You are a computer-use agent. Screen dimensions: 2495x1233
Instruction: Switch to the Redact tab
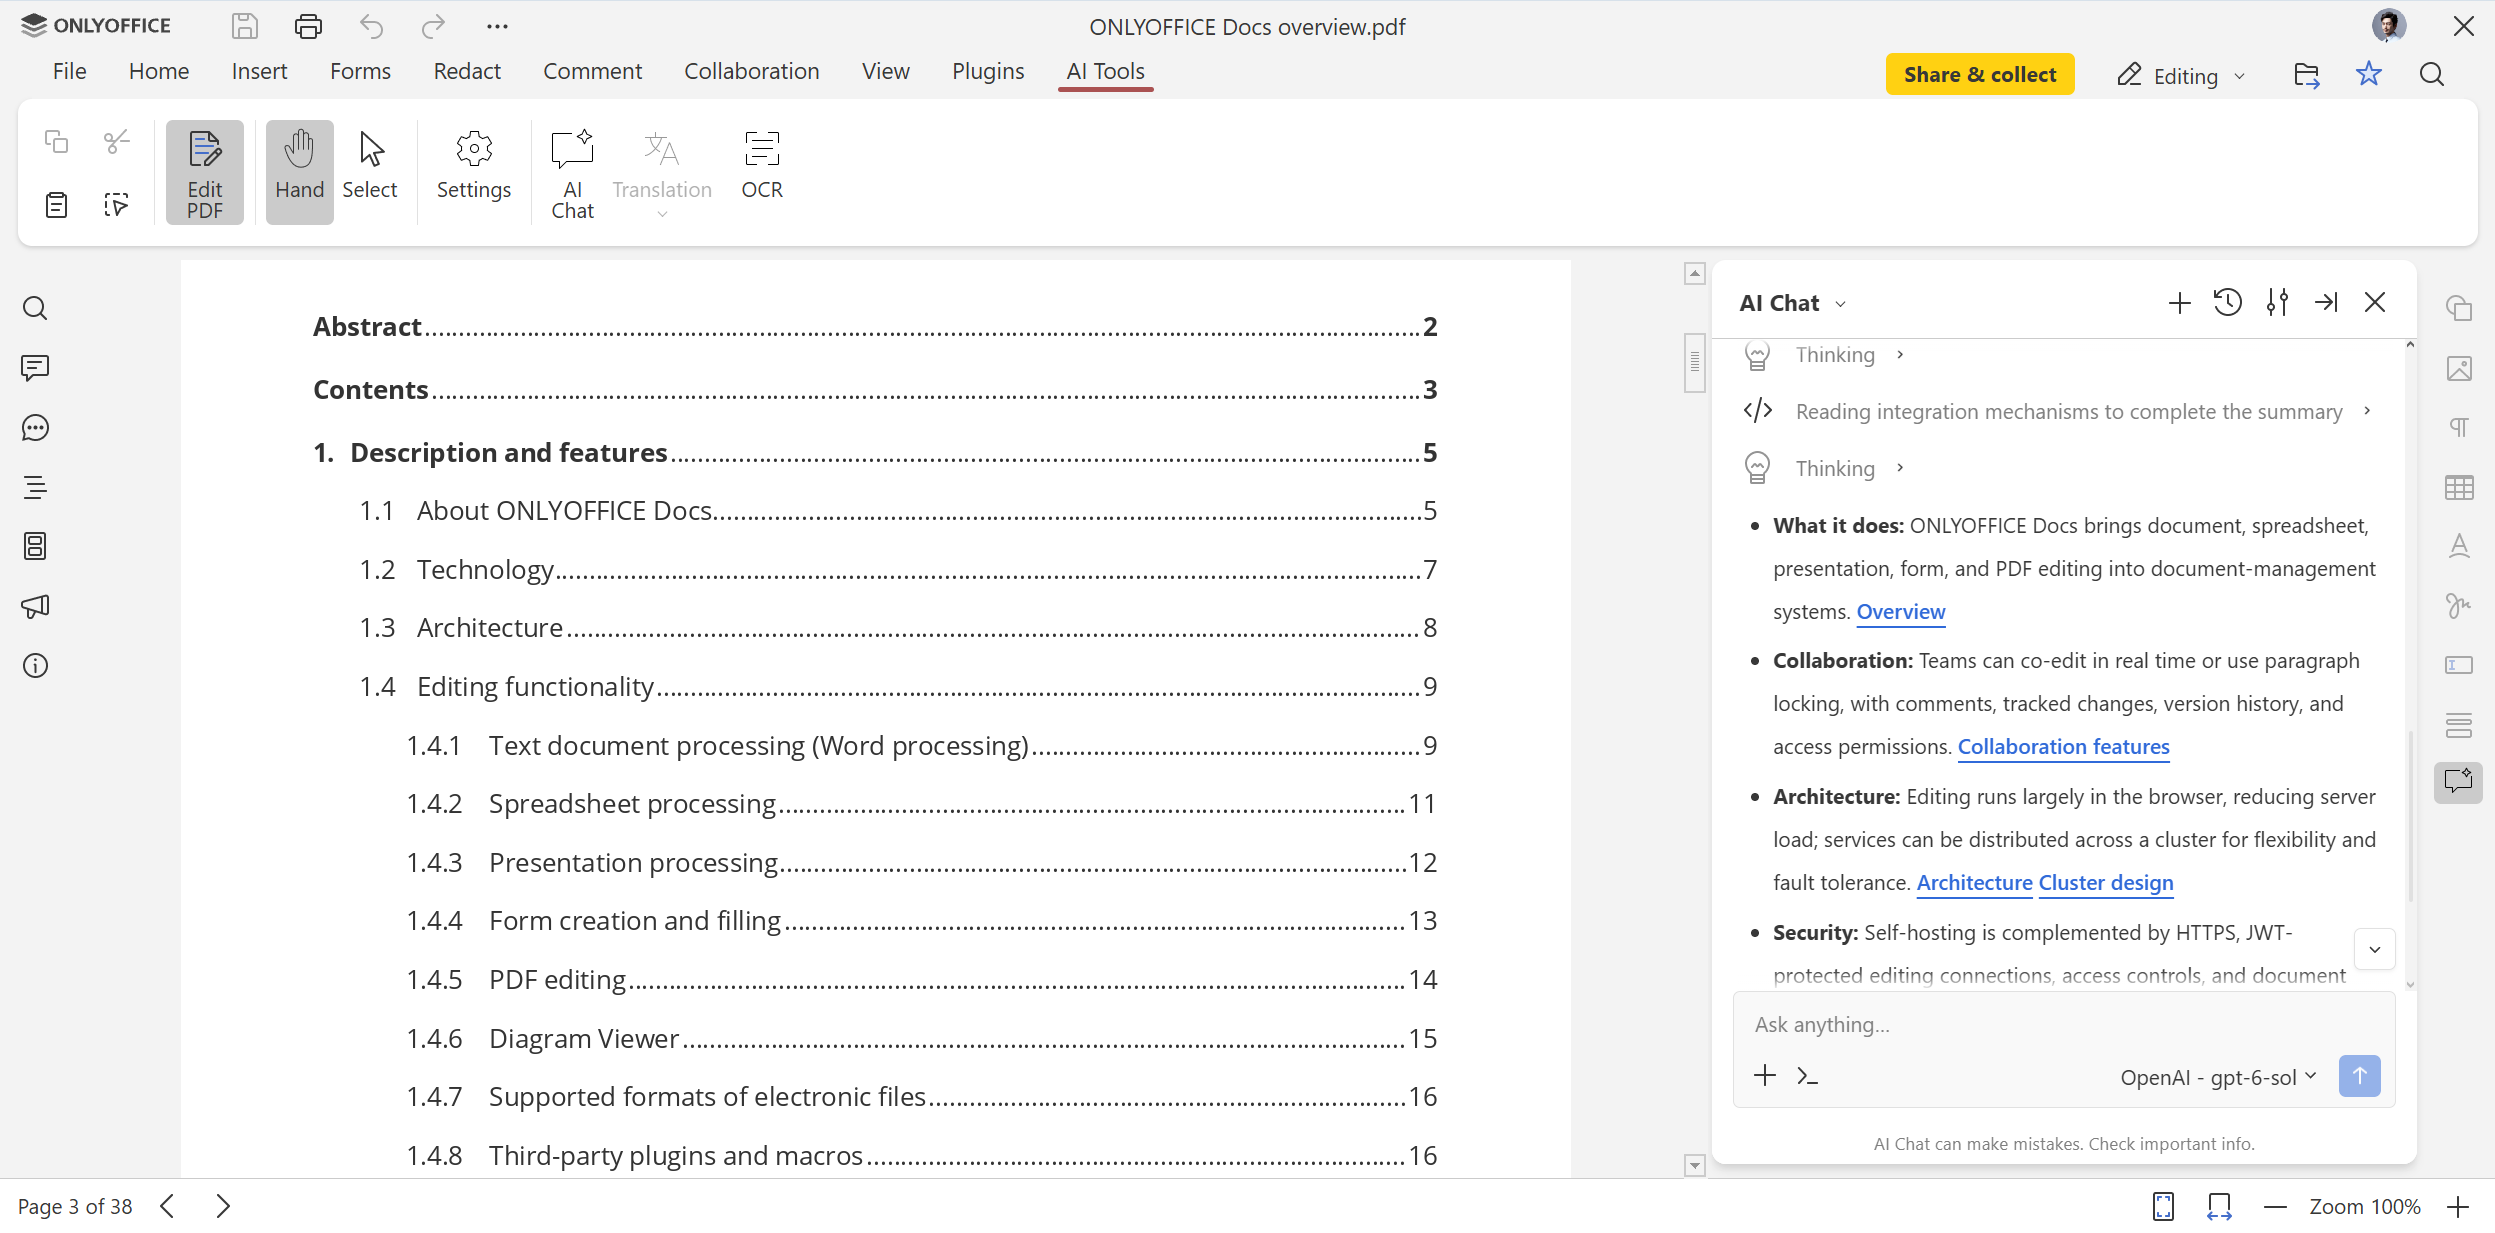pos(467,71)
